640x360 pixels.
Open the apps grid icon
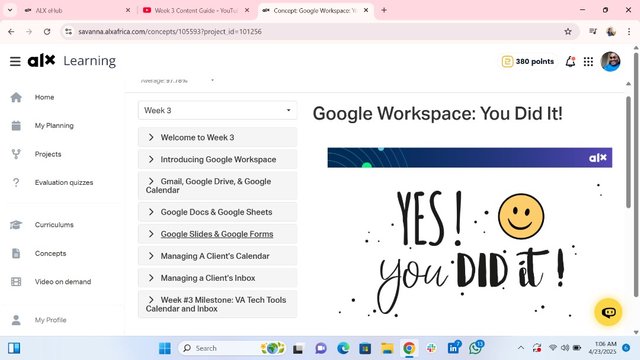tap(588, 62)
